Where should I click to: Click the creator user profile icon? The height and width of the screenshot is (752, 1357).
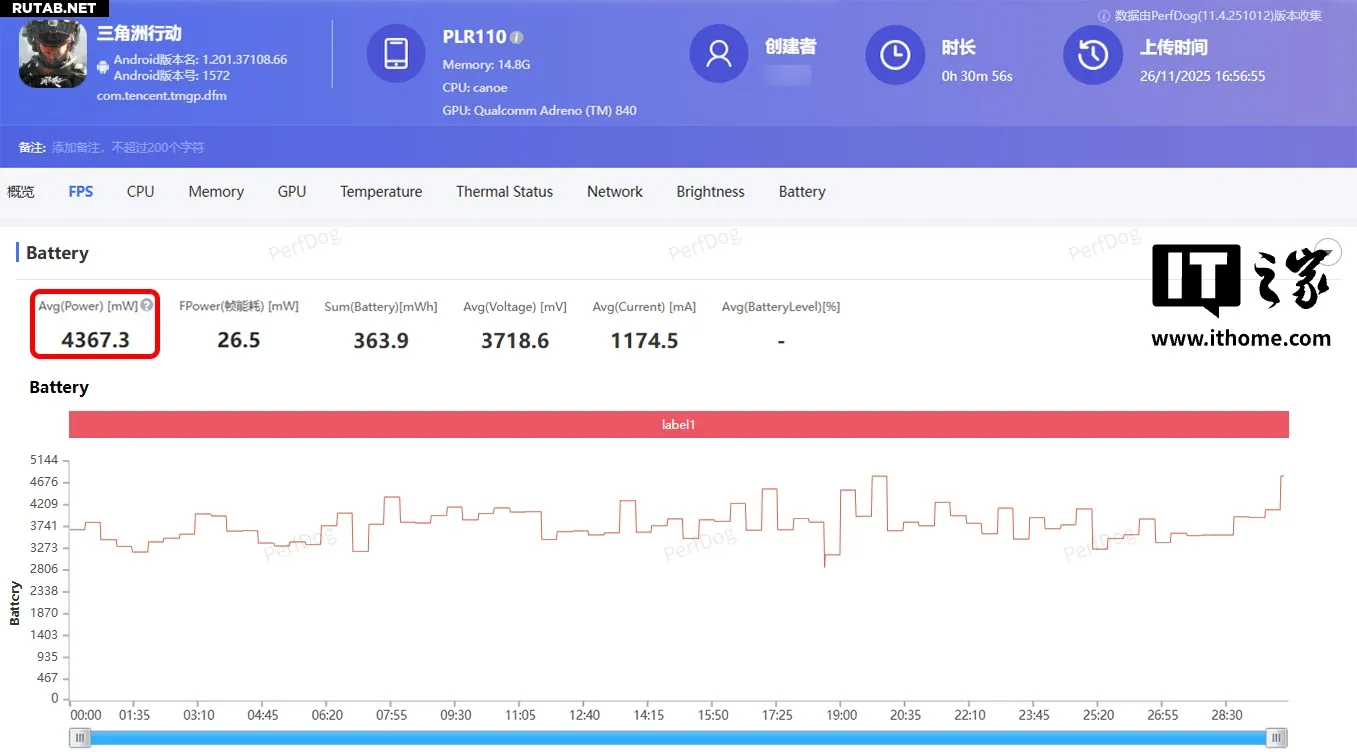(x=718, y=54)
